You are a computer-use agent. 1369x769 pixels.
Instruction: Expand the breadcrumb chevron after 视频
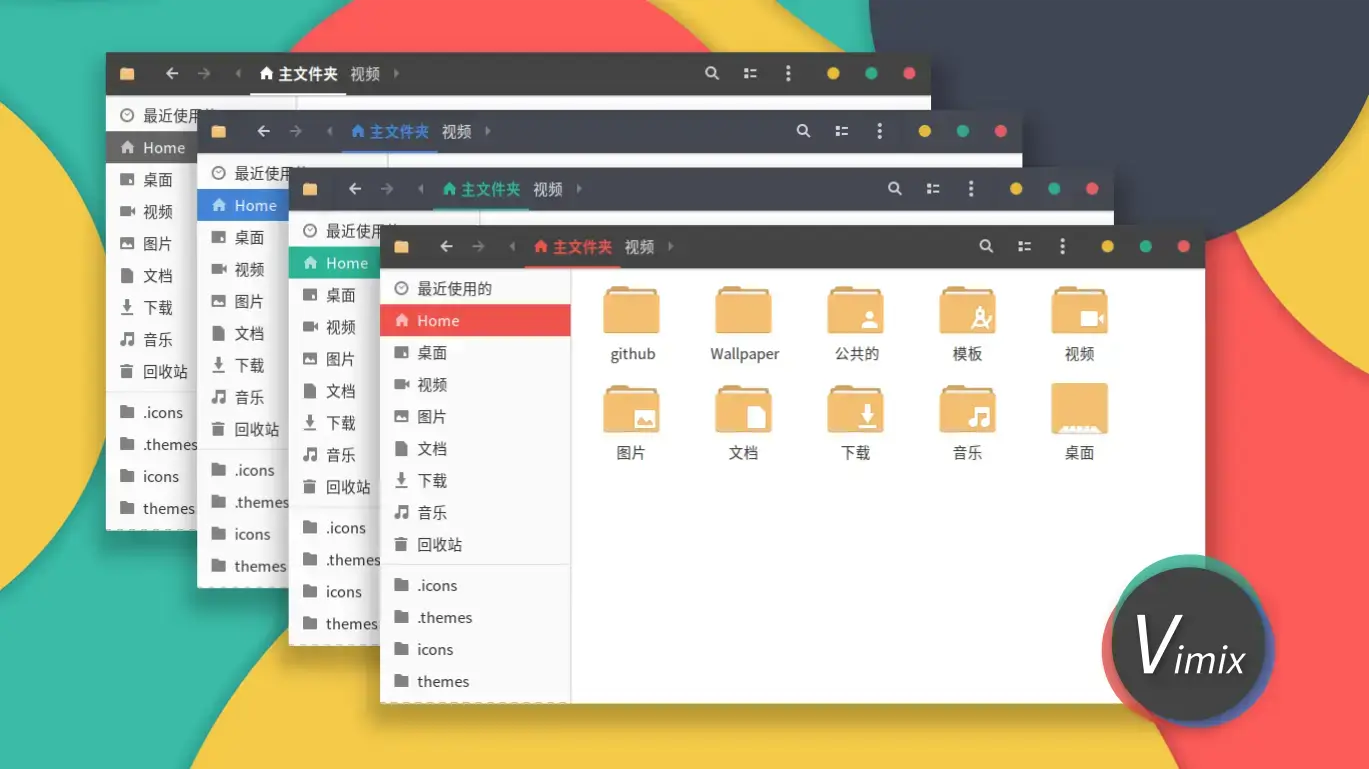pyautogui.click(x=668, y=246)
